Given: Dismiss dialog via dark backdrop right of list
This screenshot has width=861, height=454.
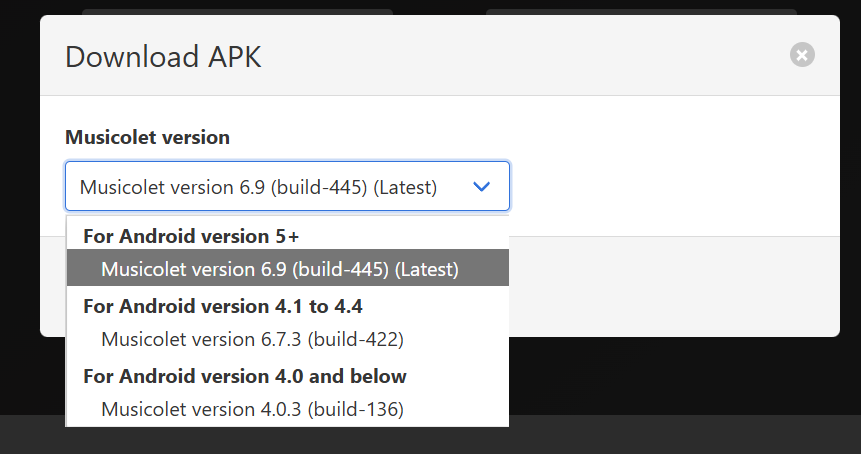Looking at the screenshot, I should [x=681, y=376].
